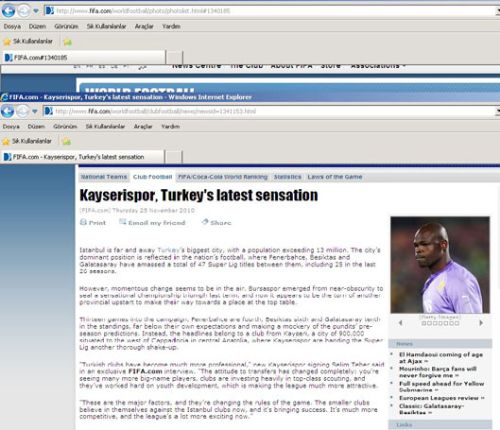The width and height of the screenshot is (500, 430).
Task: Click the page icon beside rear window URL
Action: 49,11
